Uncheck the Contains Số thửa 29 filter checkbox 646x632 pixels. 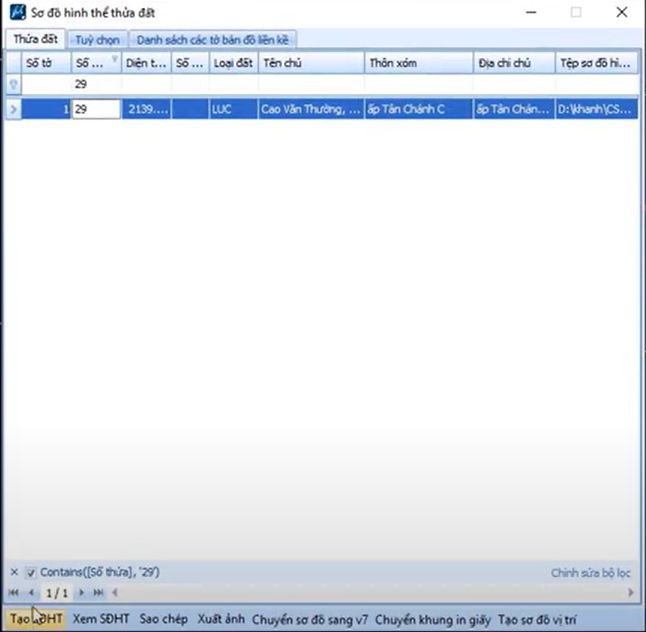[30, 573]
